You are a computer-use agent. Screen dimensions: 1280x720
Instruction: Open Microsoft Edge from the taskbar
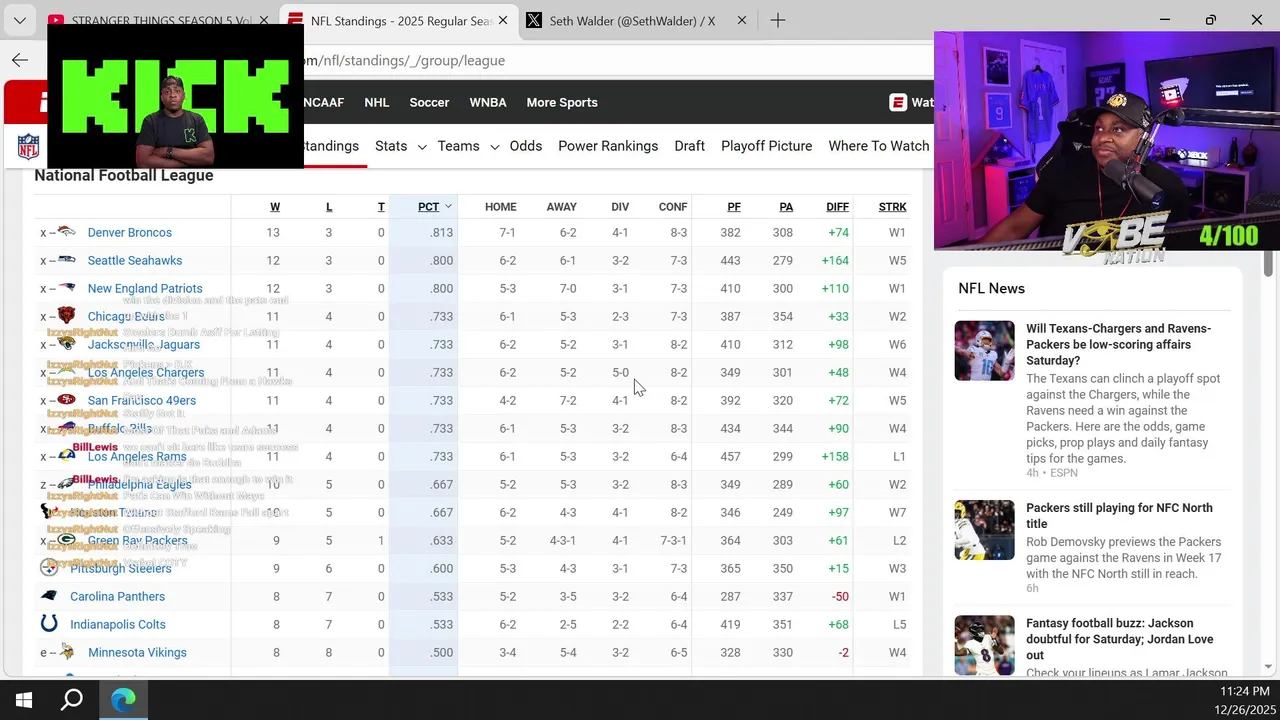123,699
